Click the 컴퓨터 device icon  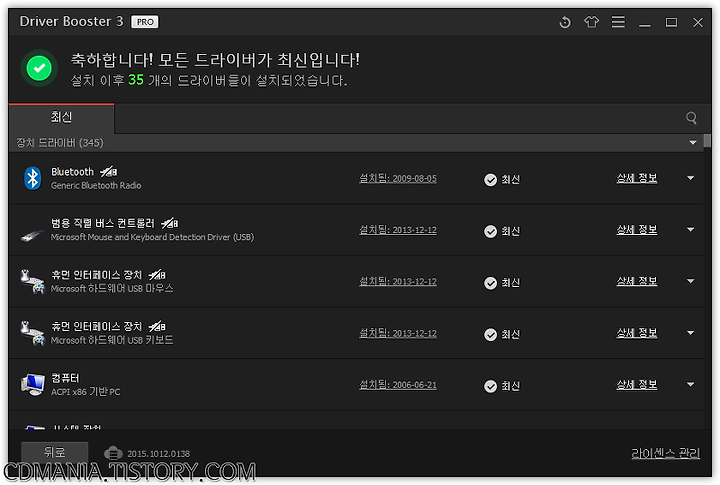pos(33,384)
